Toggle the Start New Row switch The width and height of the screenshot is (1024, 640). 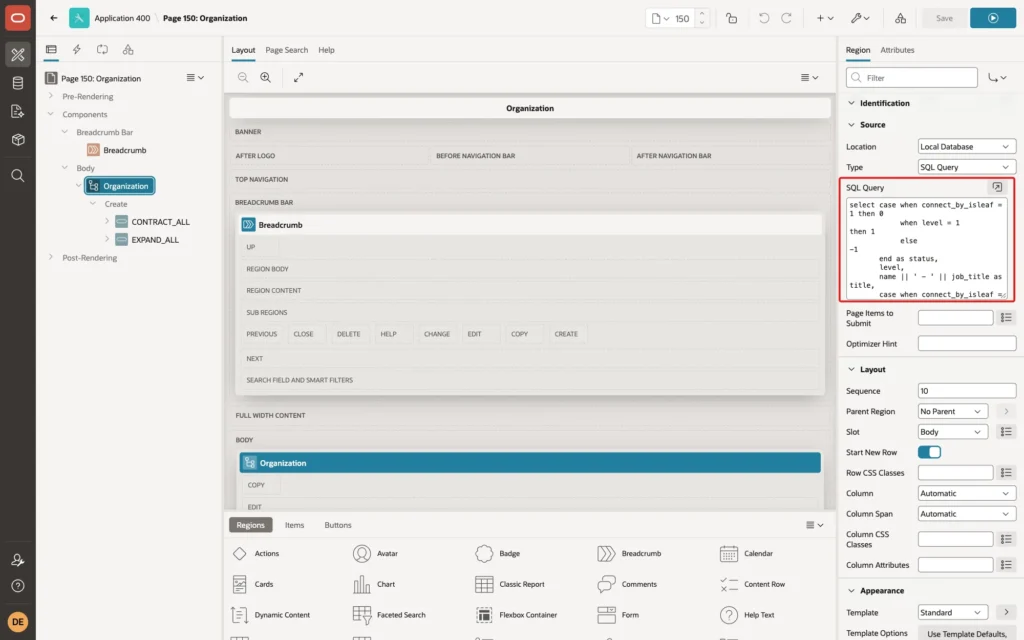(929, 452)
